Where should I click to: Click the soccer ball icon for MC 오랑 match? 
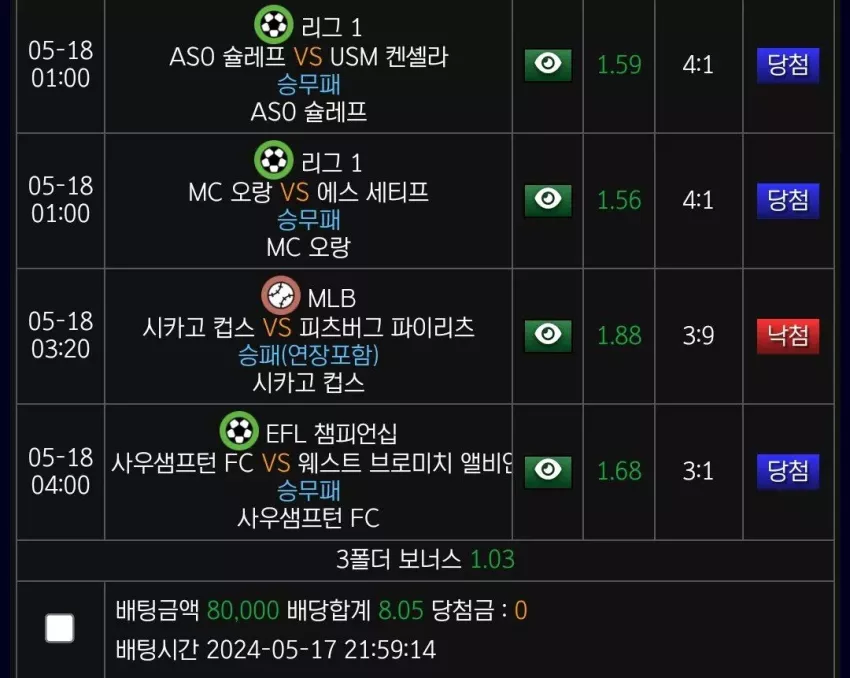pyautogui.click(x=274, y=160)
